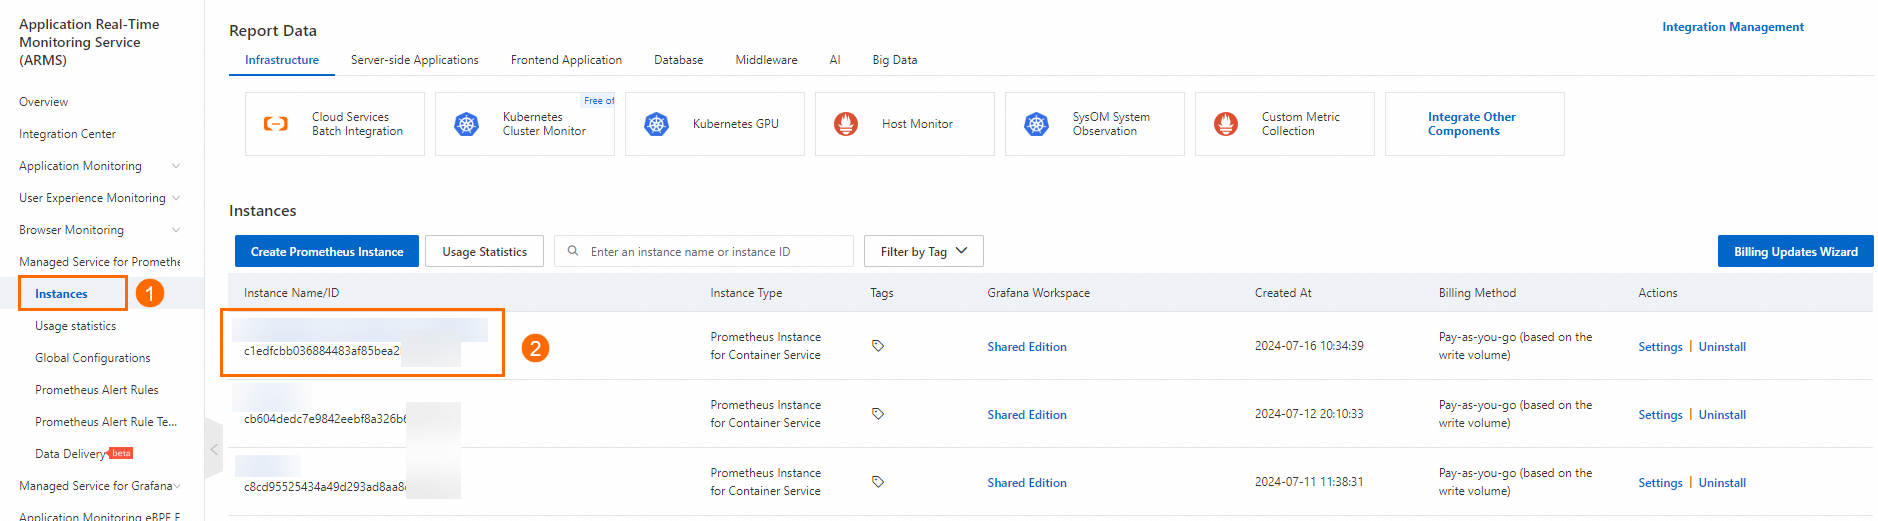Viewport: 1878px width, 521px height.
Task: Click the Instance Name/ID column header
Action: [x=291, y=293]
